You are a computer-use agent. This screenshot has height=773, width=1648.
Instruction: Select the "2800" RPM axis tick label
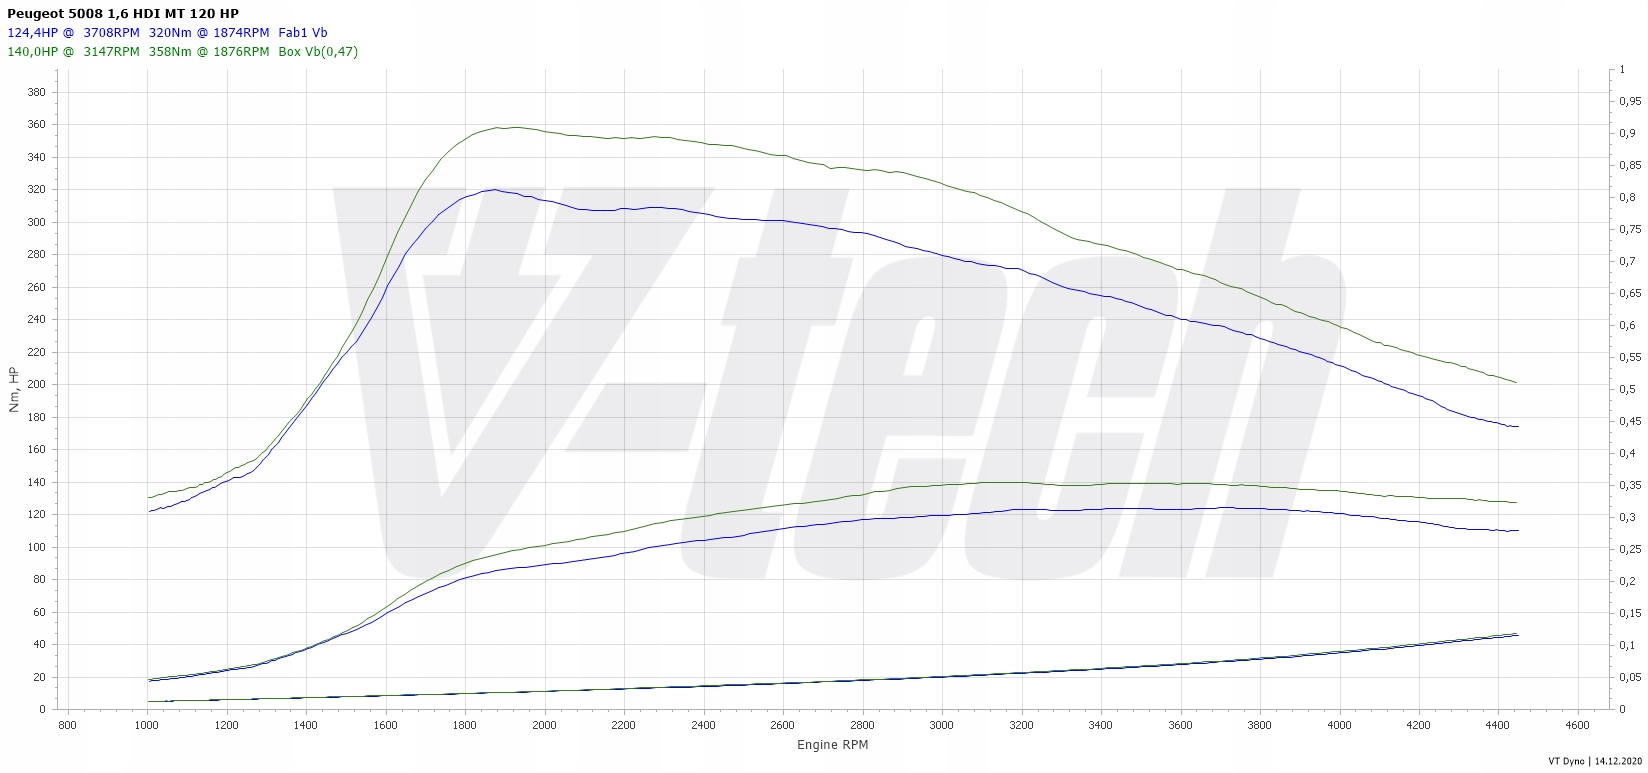[862, 724]
